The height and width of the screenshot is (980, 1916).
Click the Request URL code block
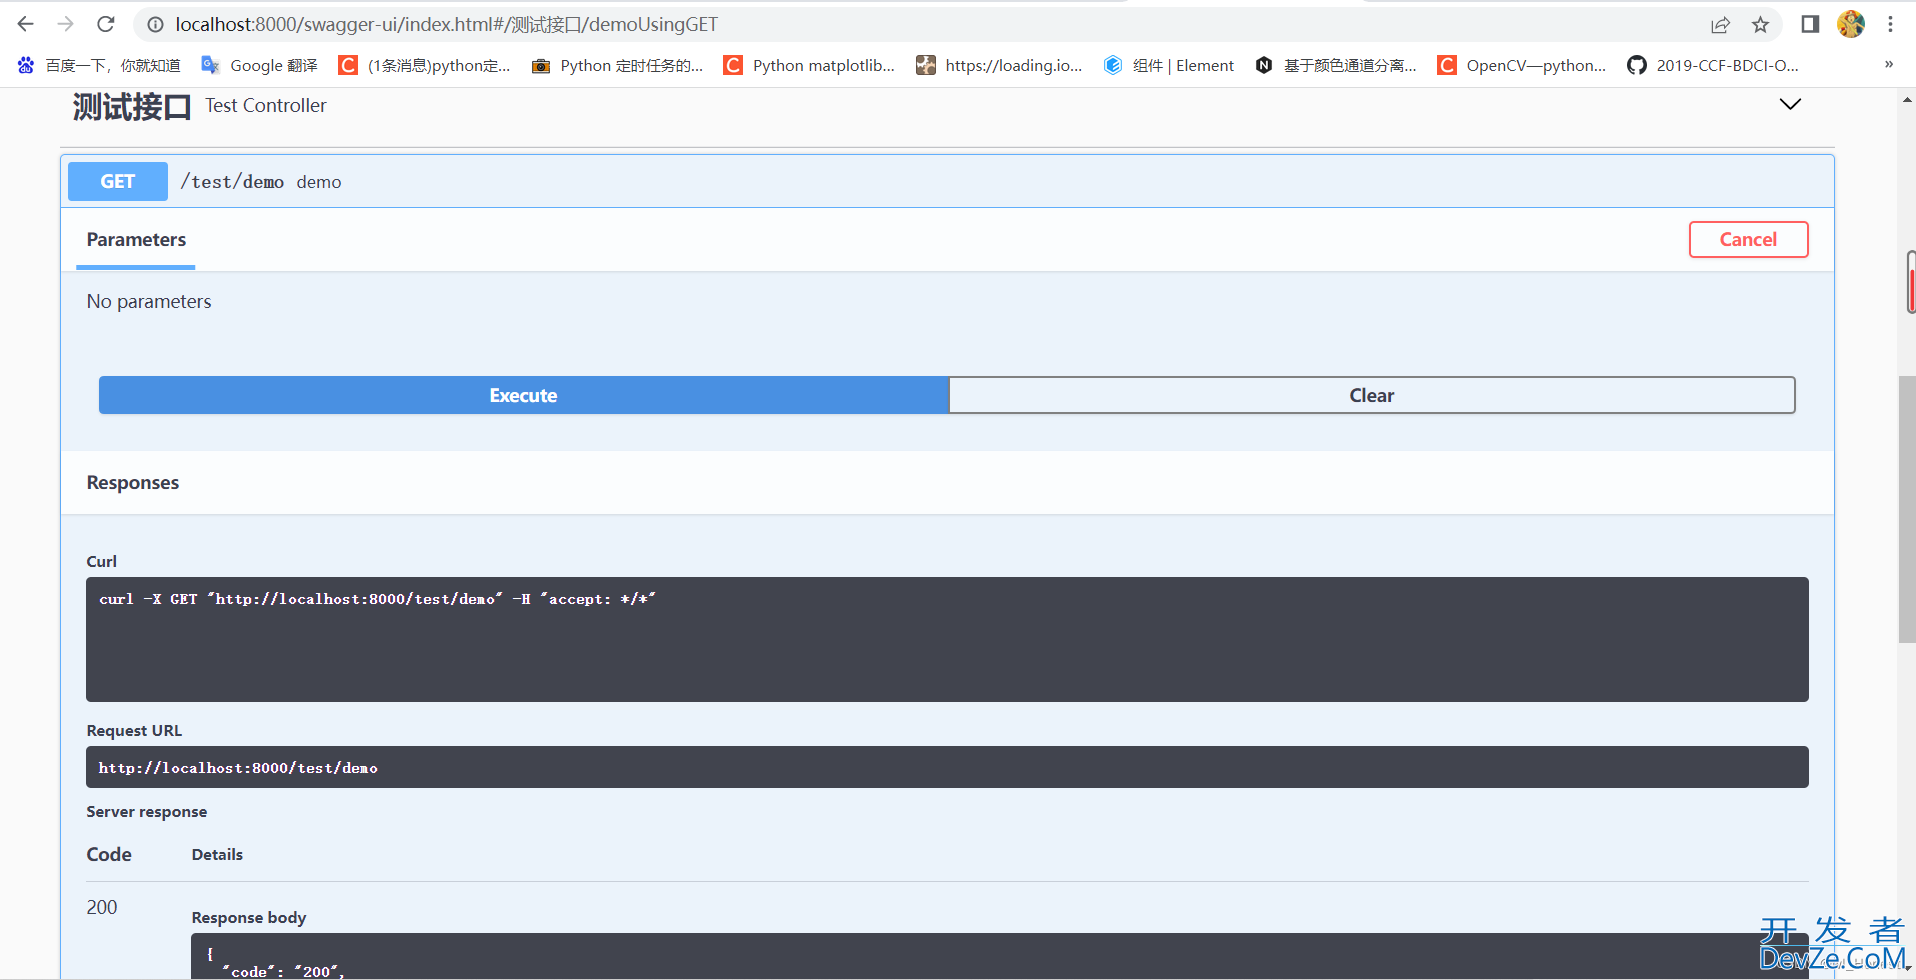947,767
